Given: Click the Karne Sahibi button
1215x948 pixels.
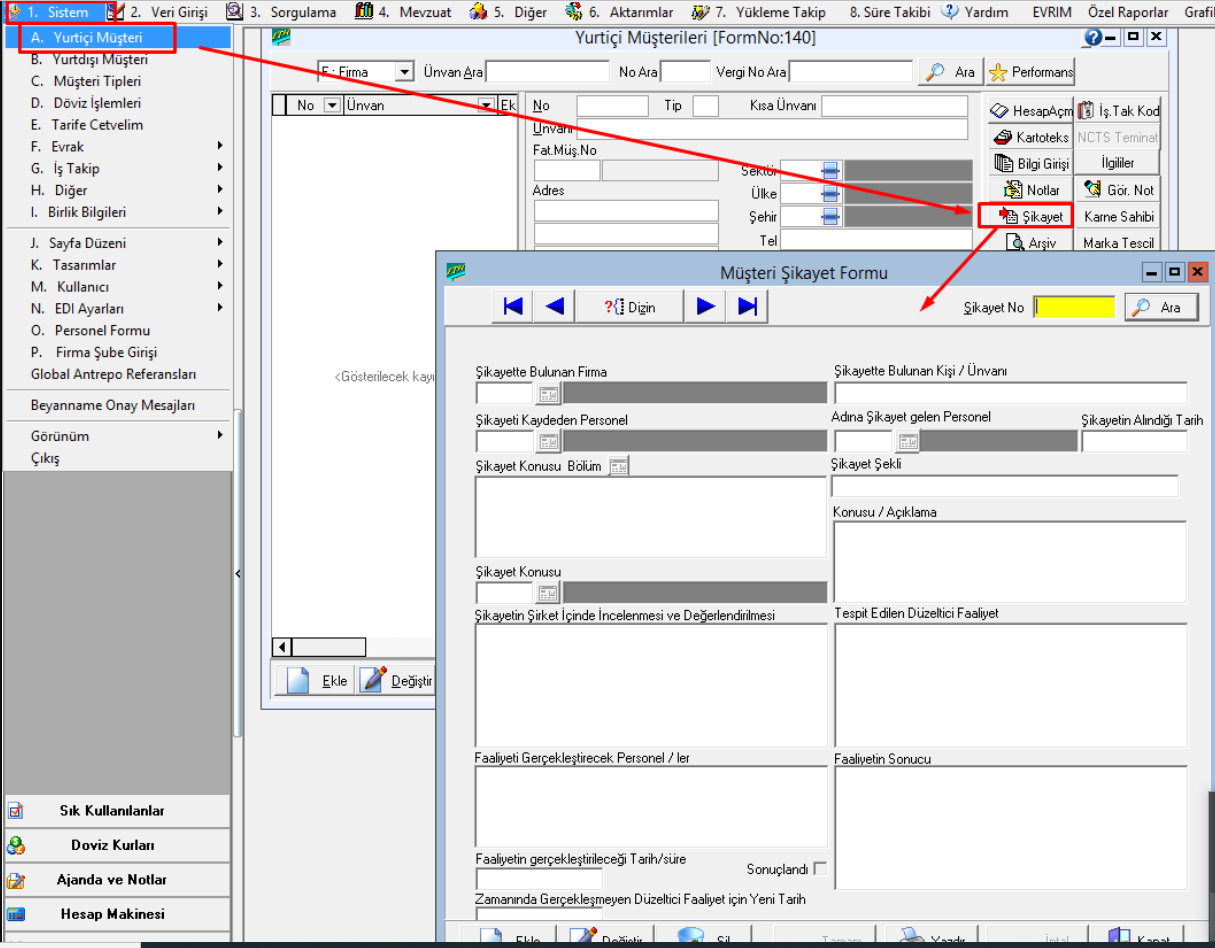Looking at the screenshot, I should [1118, 216].
